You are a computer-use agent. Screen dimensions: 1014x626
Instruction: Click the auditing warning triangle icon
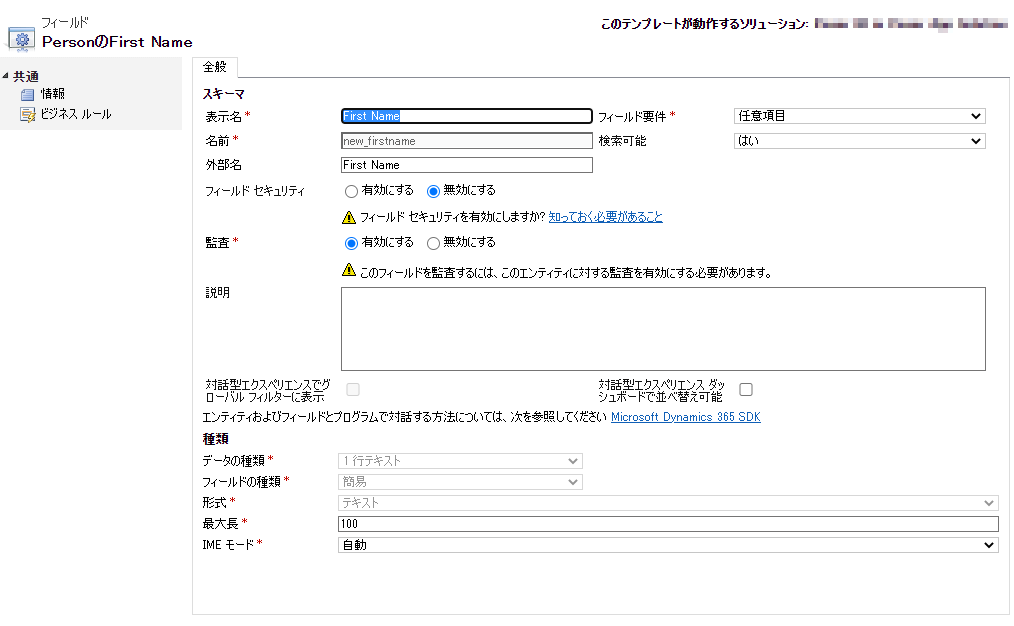349,270
